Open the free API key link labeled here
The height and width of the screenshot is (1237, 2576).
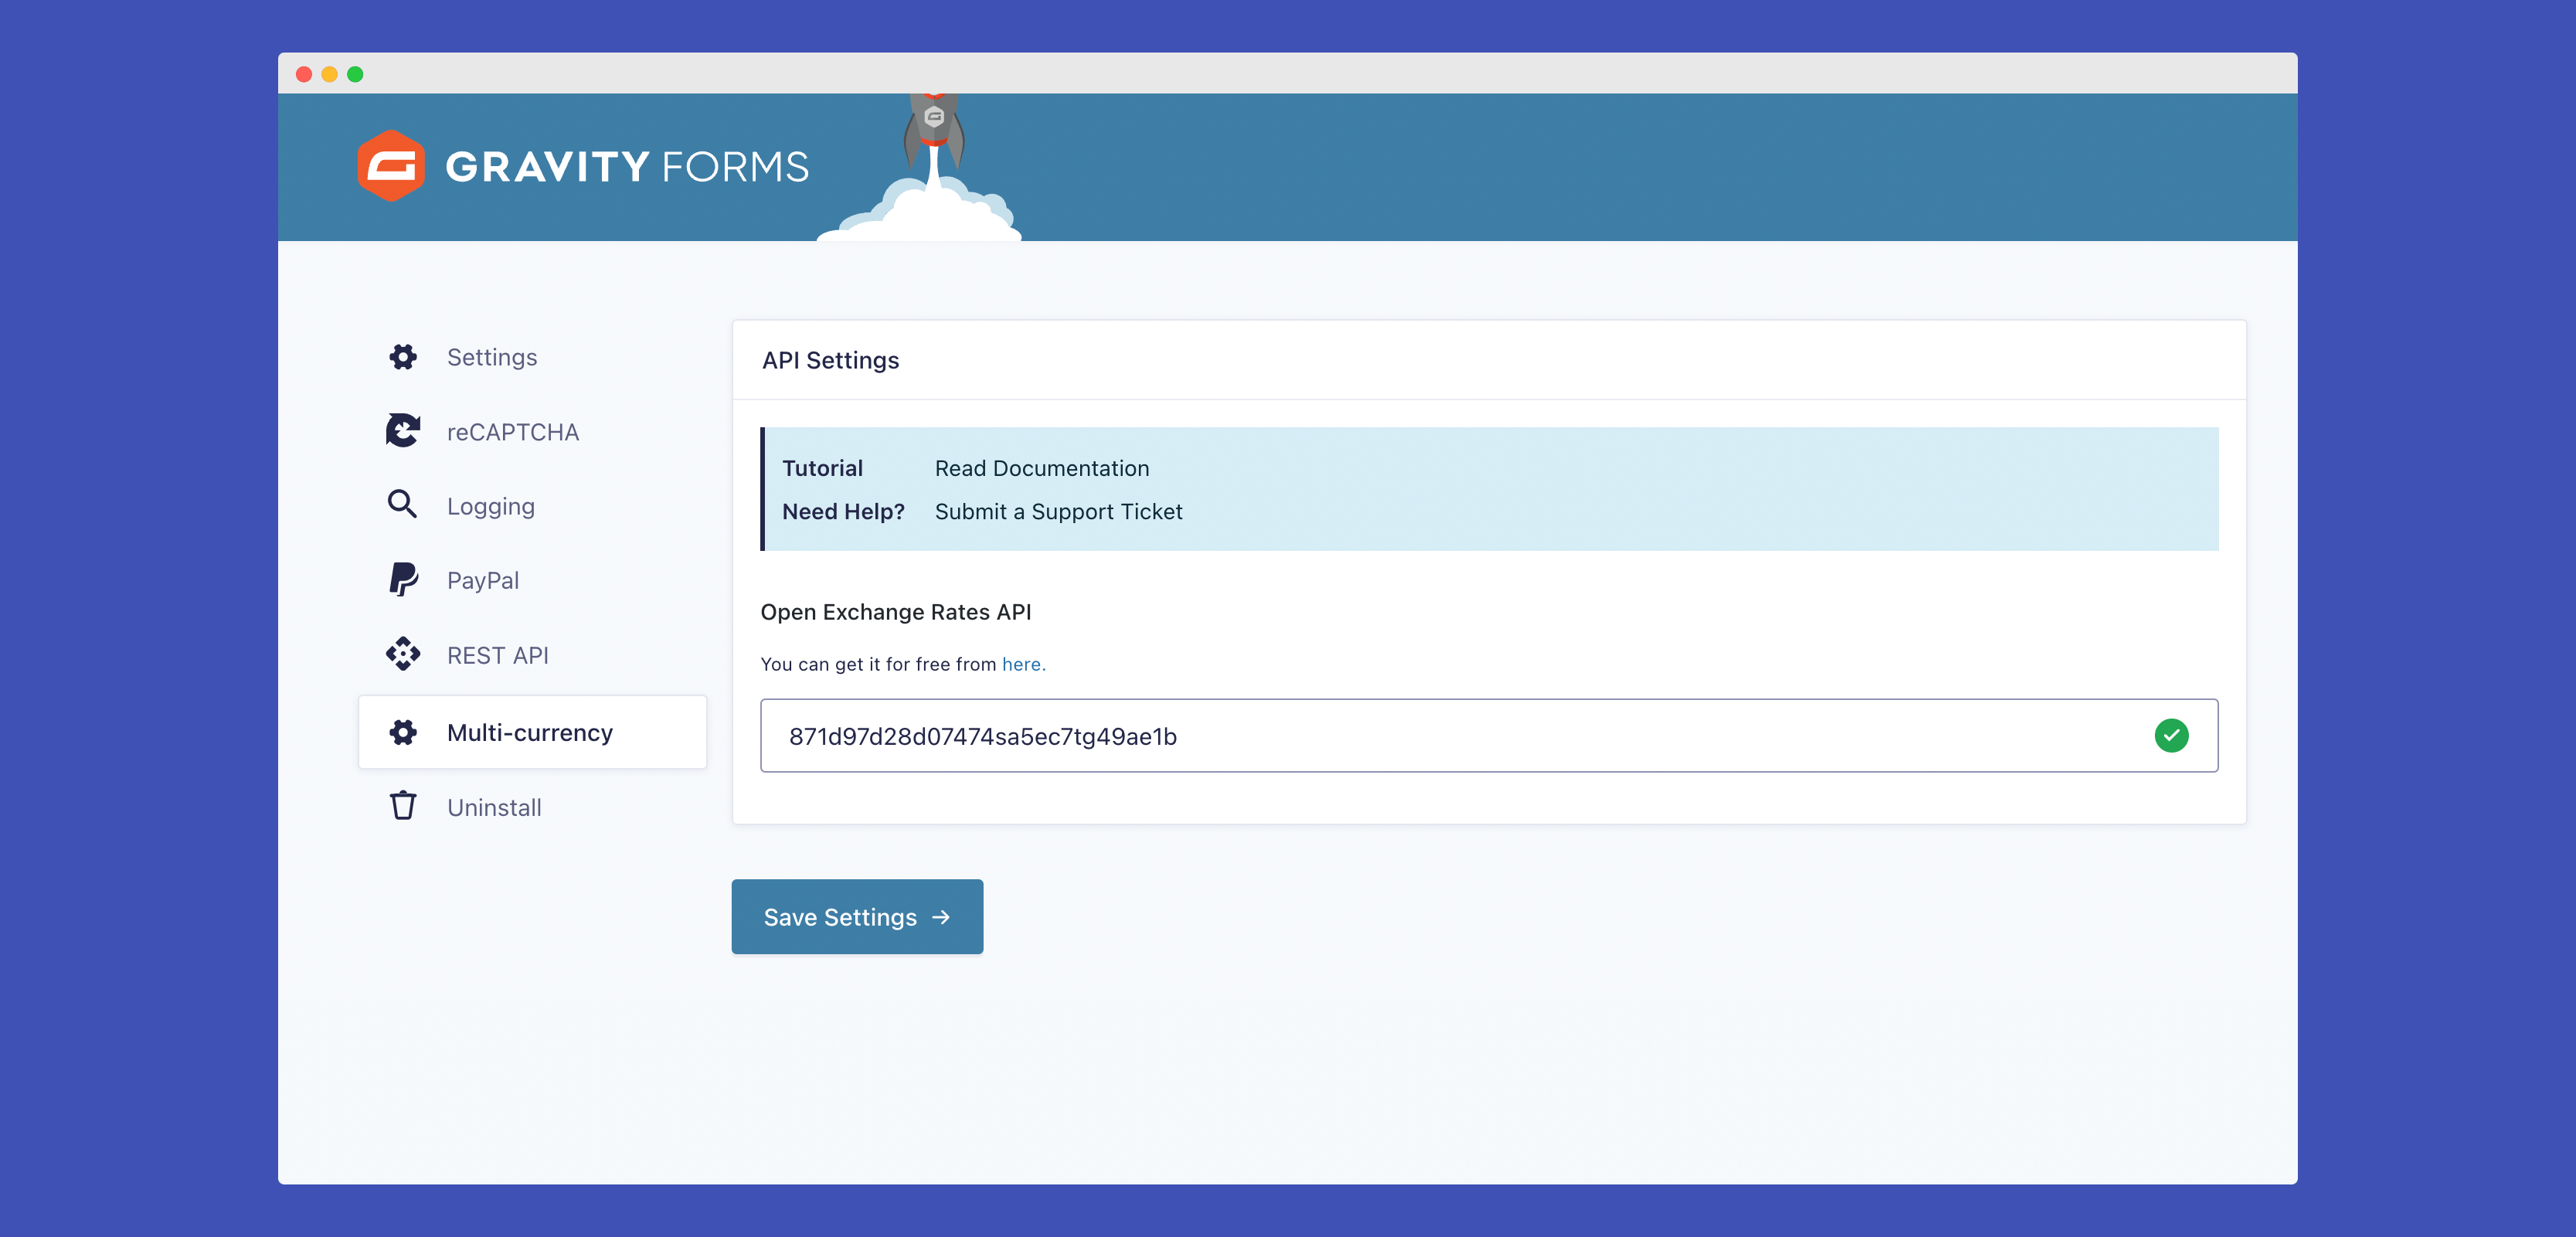pyautogui.click(x=1022, y=663)
